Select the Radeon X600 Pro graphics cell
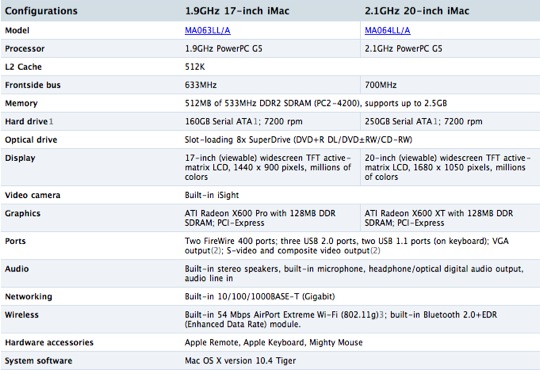 pos(260,218)
